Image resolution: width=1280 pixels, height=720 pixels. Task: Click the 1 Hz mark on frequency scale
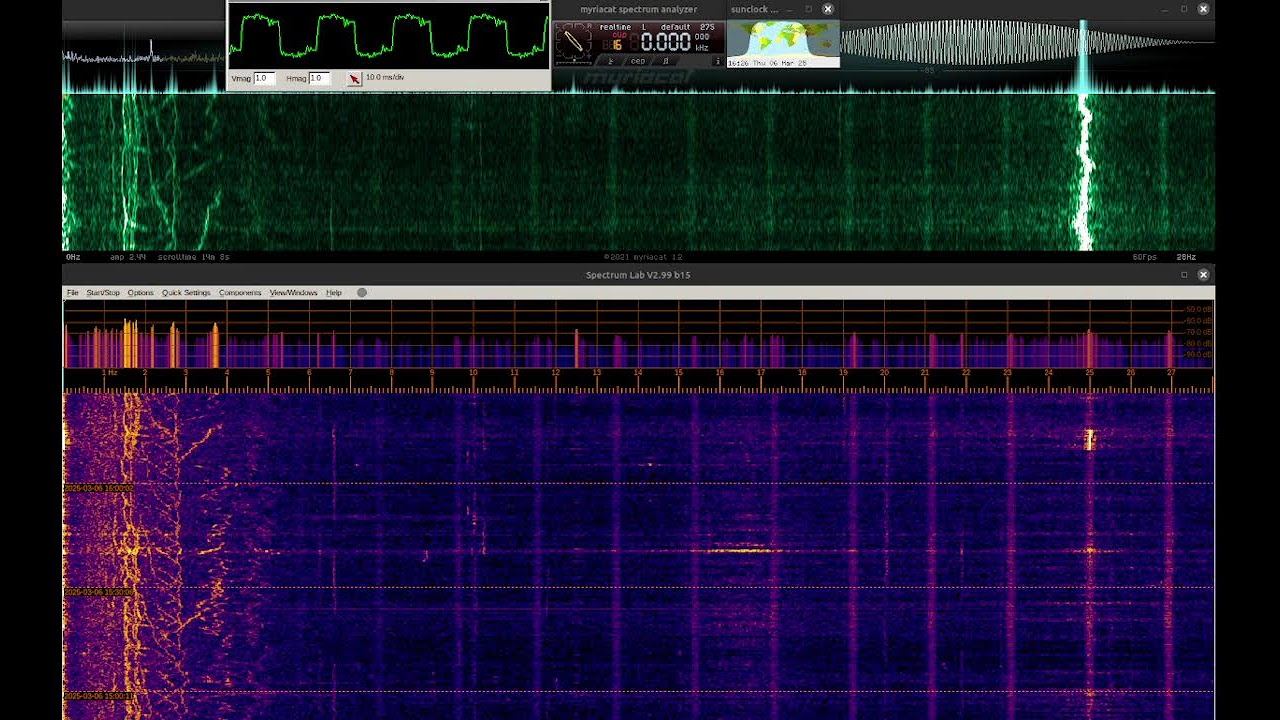click(110, 373)
